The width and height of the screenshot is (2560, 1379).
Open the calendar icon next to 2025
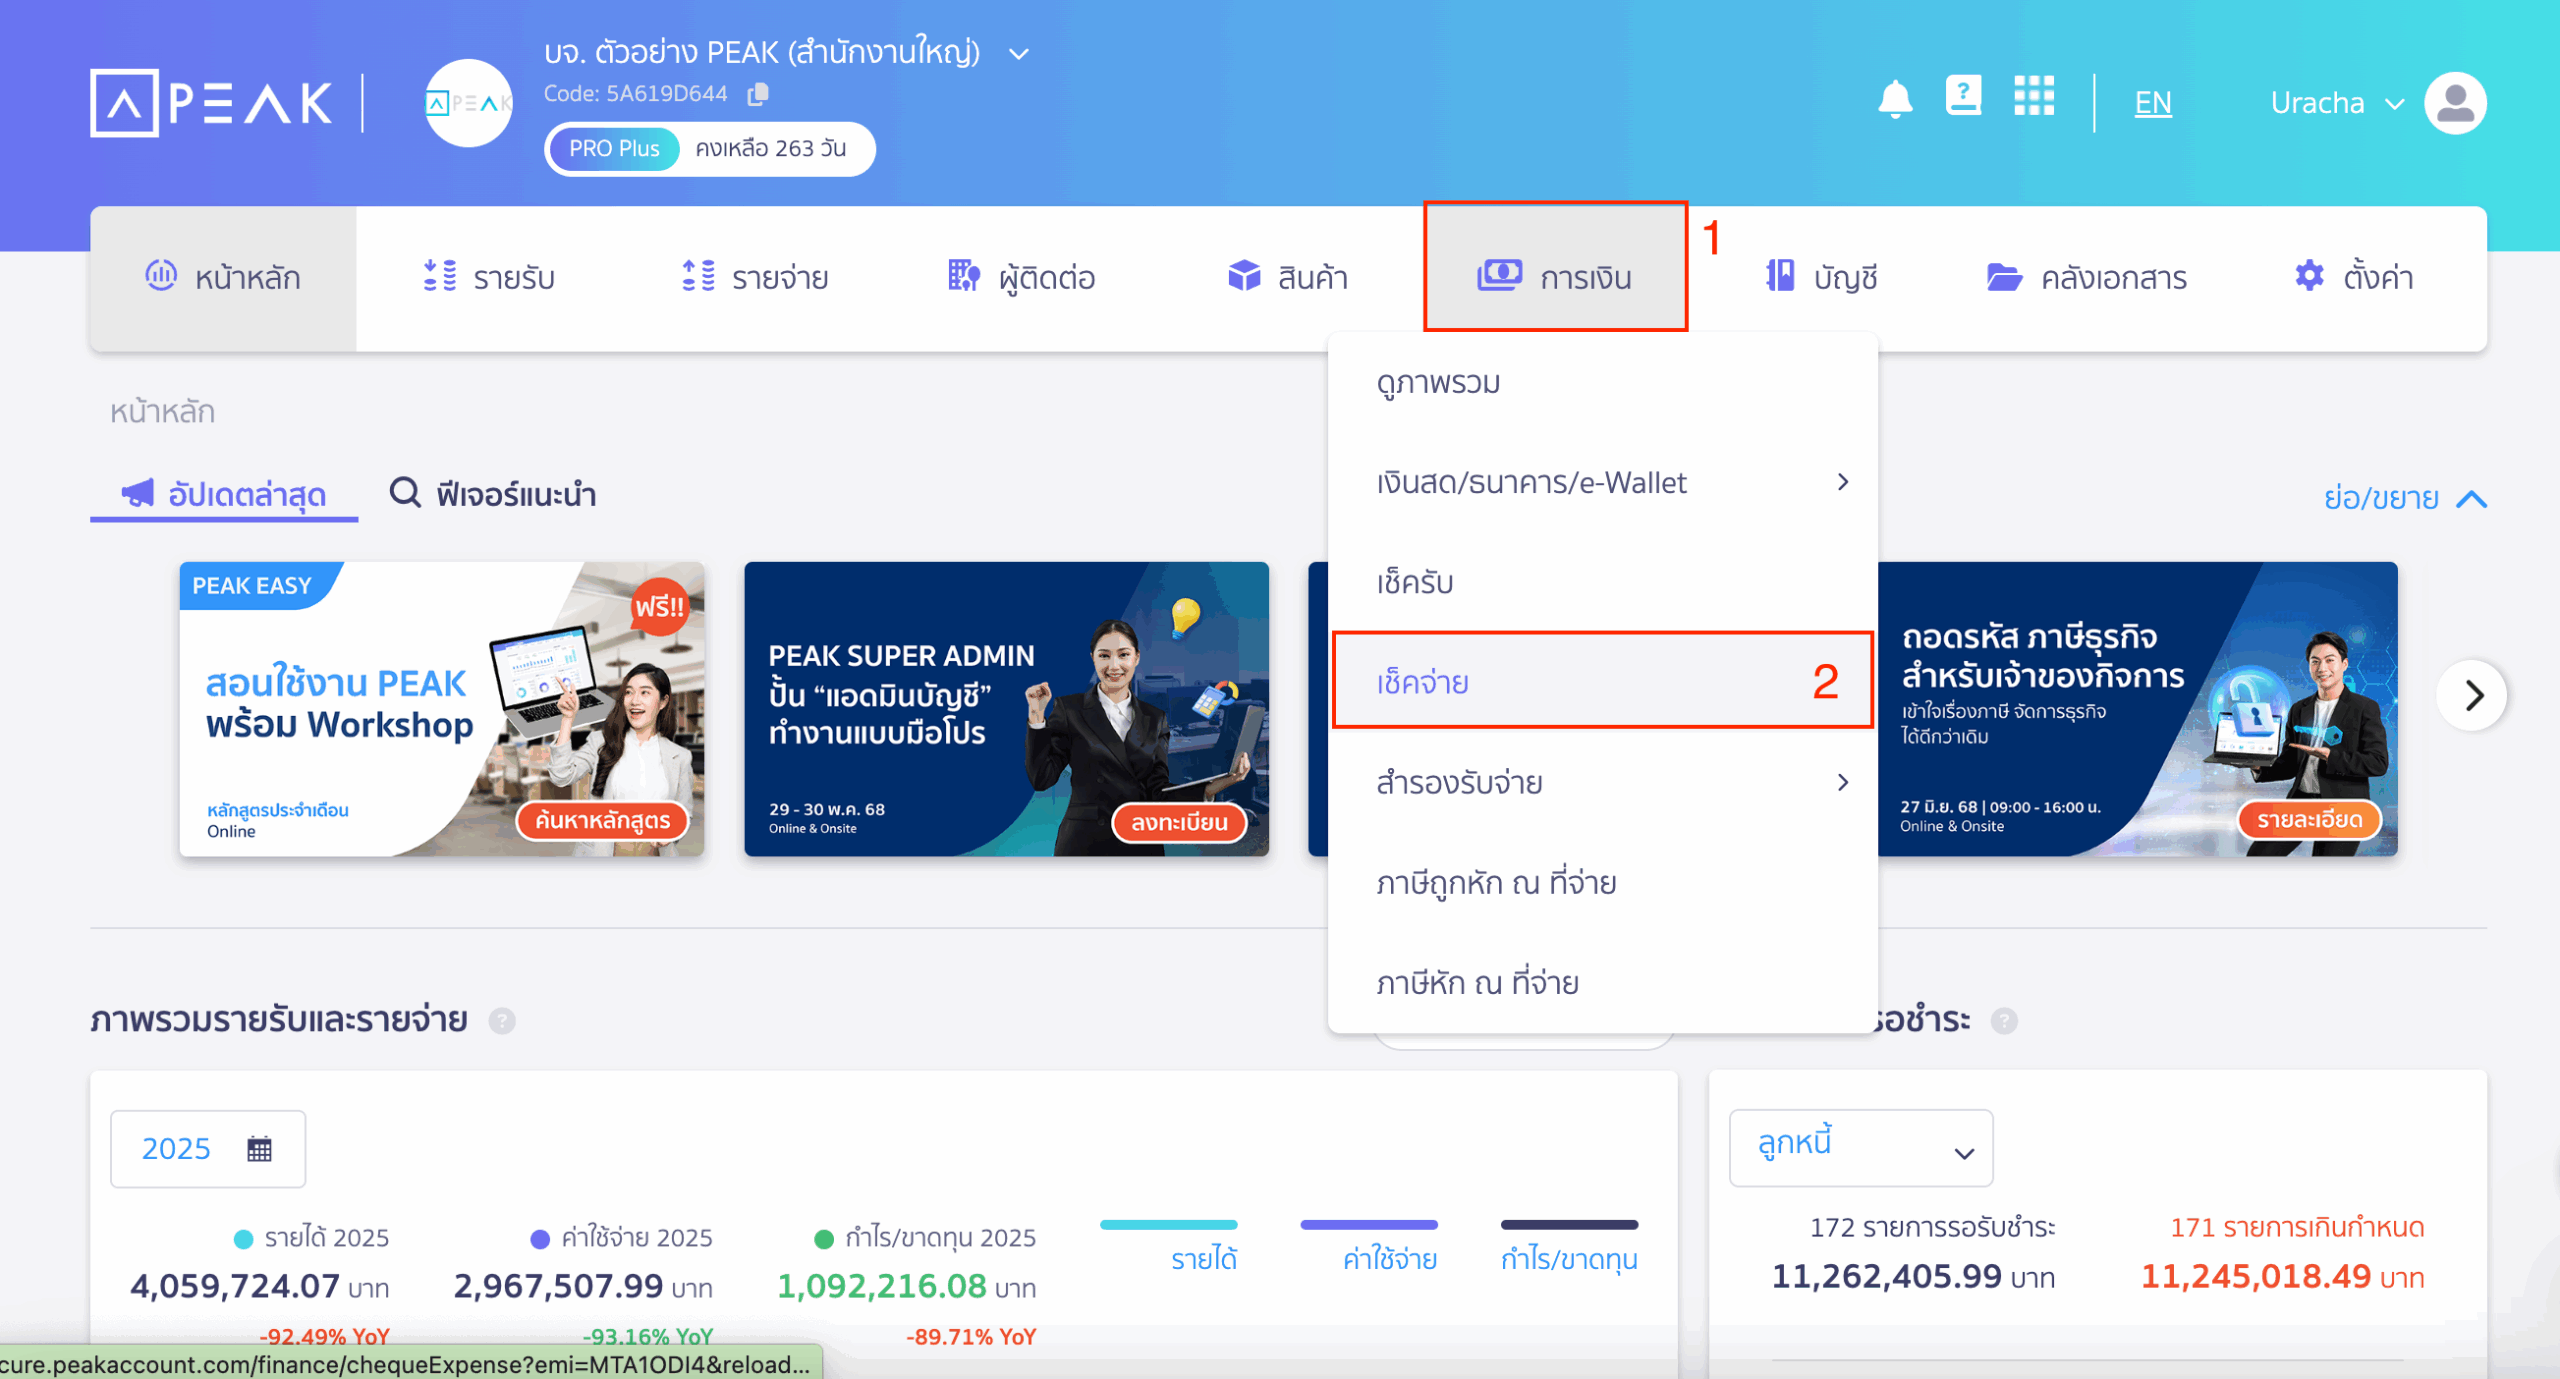tap(259, 1149)
